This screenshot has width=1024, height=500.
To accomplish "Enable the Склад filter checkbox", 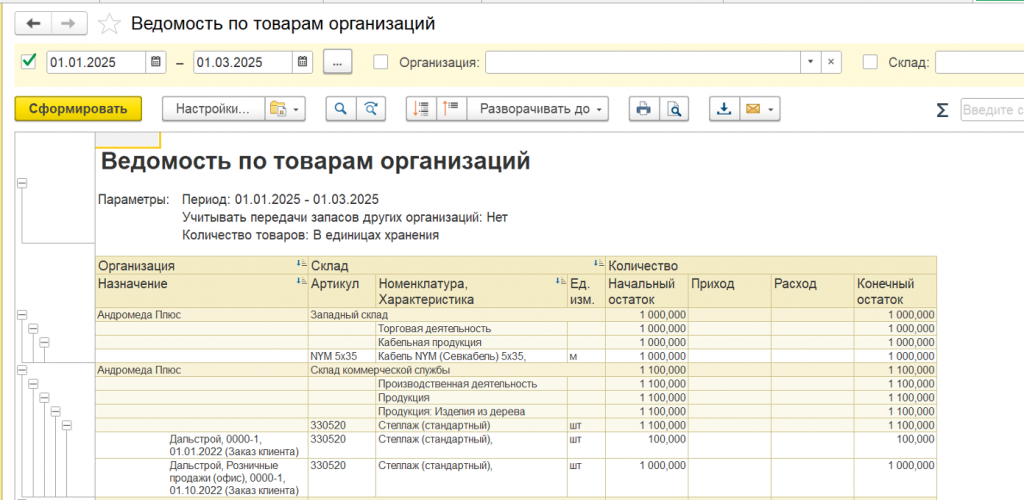I will point(870,62).
